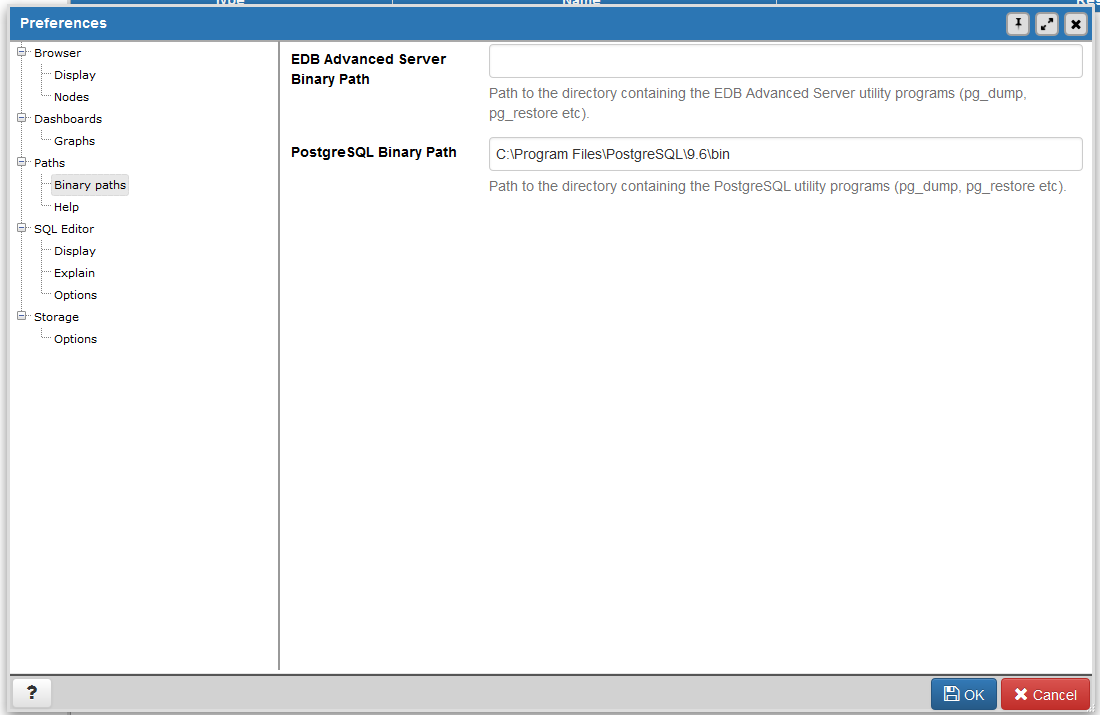Click the PostgreSQL Binary Path label
1100x715 pixels.
coord(374,152)
